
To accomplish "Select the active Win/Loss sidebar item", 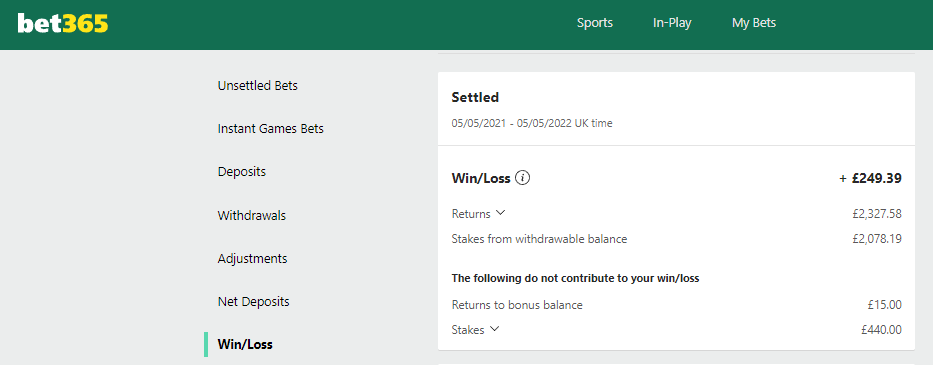I will point(245,344).
